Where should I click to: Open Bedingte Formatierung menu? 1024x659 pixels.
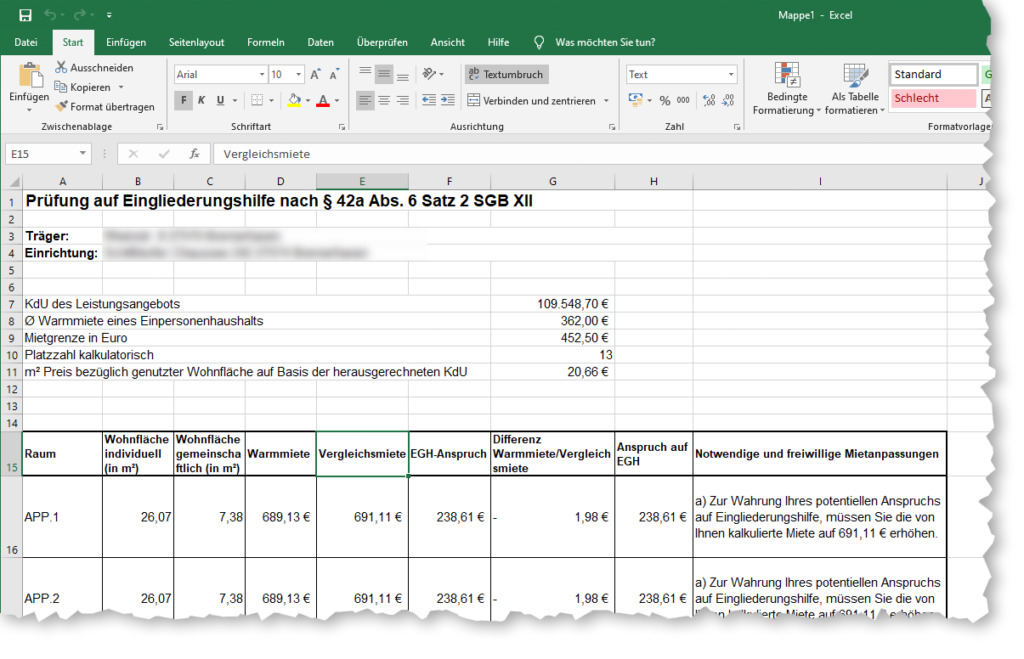[787, 90]
